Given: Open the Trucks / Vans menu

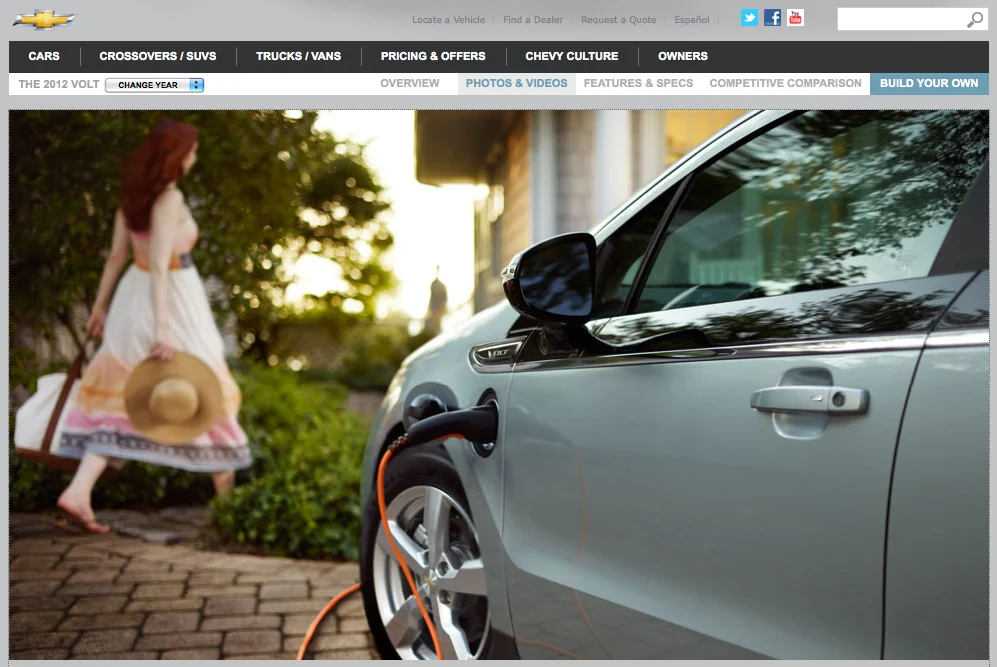Looking at the screenshot, I should coord(298,56).
